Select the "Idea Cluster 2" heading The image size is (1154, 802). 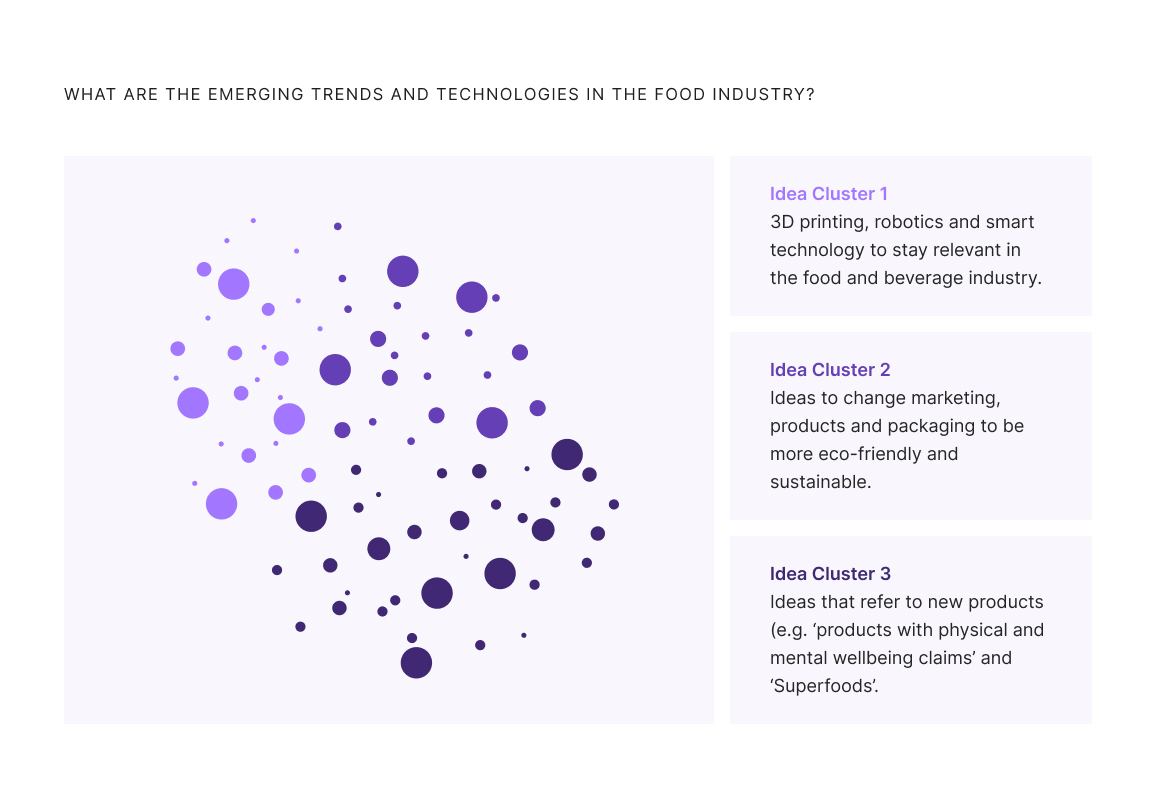tap(829, 369)
